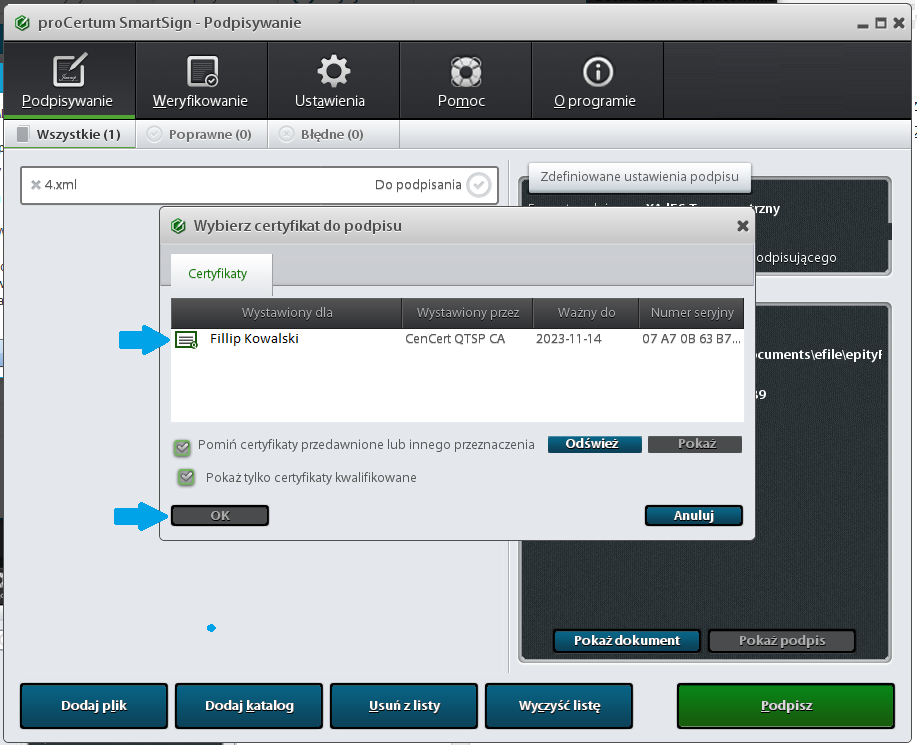Select the Wszystkie (1) tab
The image size is (917, 747).
point(70,135)
